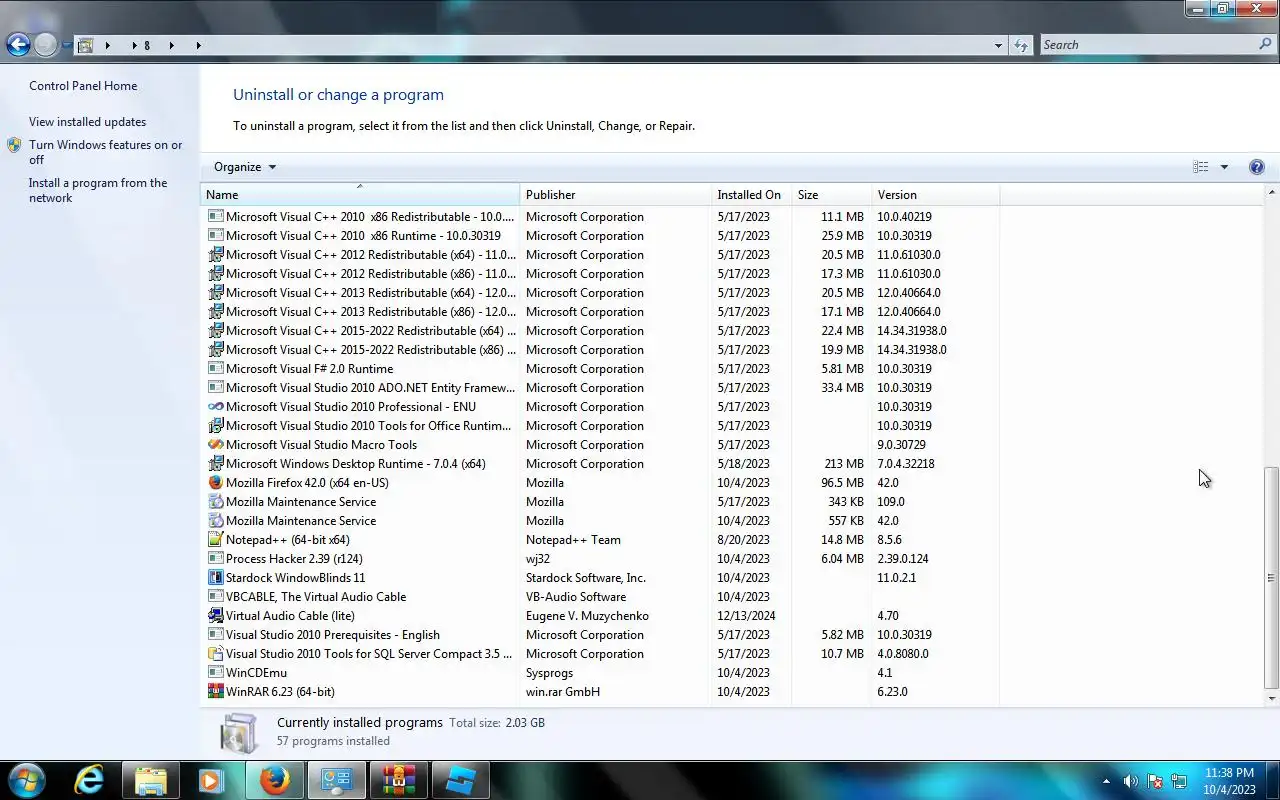
Task: Click the Windows Start orb
Action: pos(27,780)
